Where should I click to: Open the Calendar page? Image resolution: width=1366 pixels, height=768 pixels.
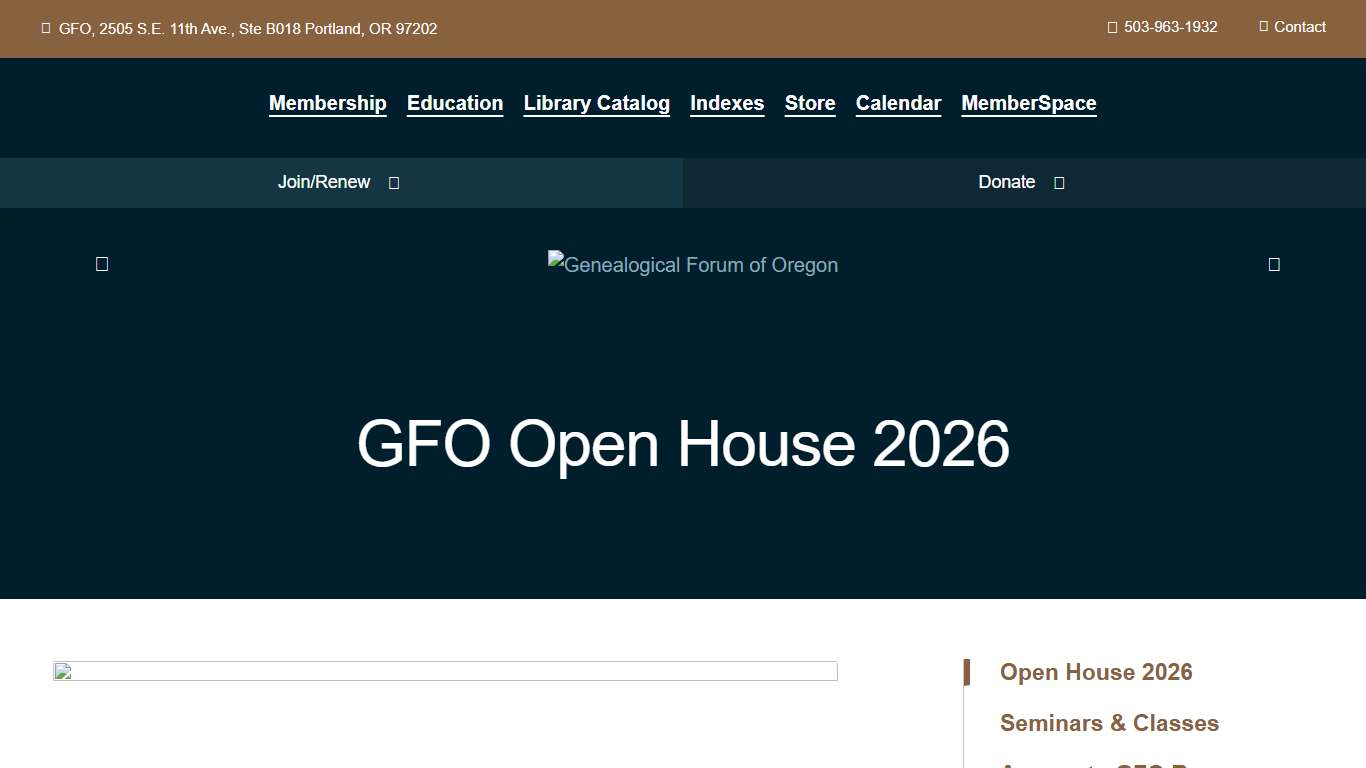(898, 103)
